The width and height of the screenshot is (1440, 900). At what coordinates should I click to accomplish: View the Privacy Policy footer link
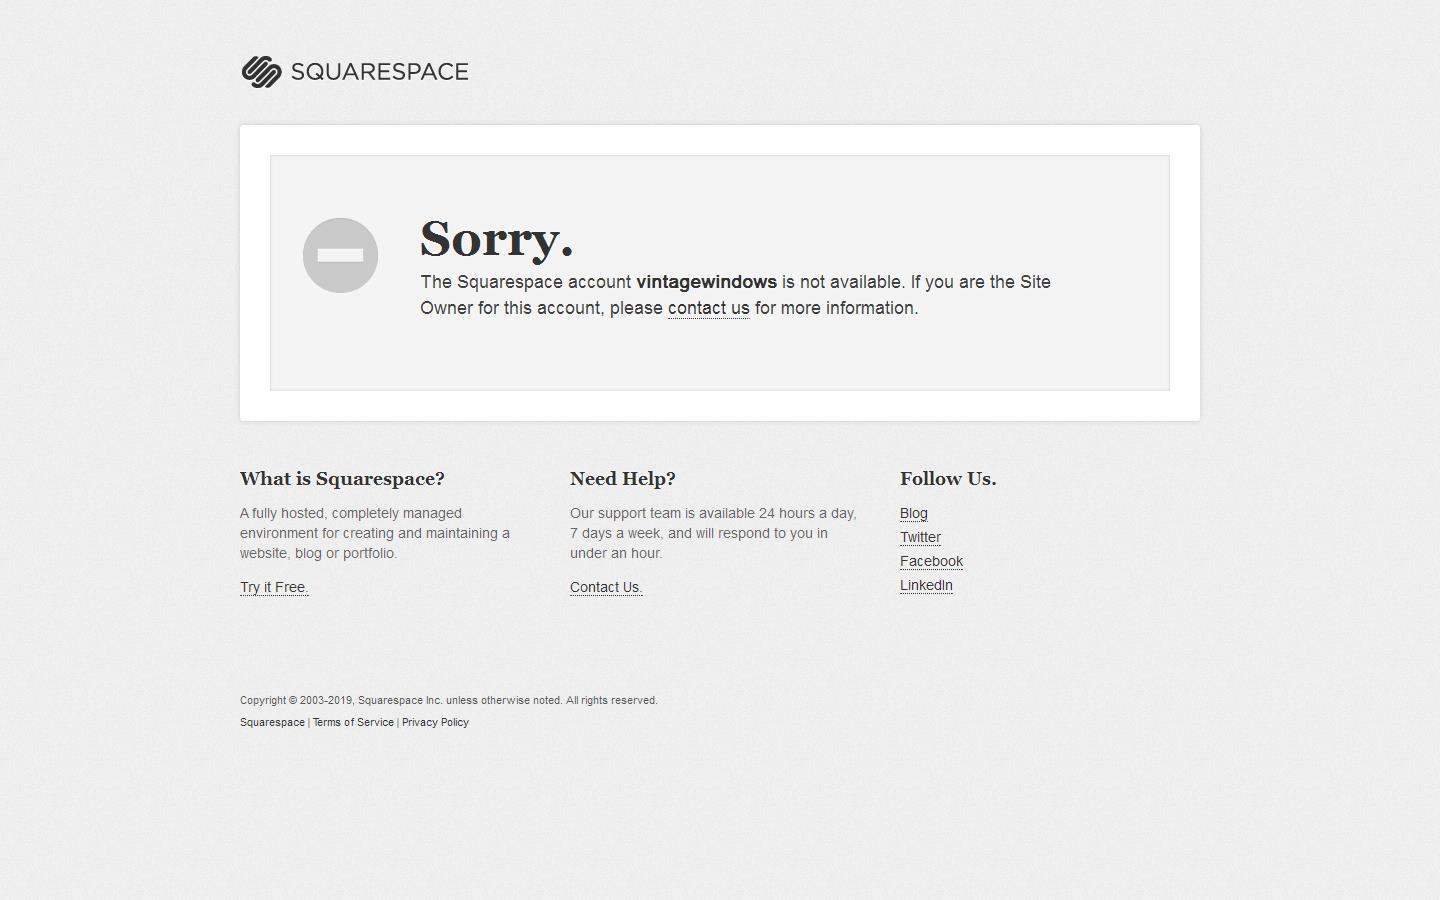coord(435,722)
